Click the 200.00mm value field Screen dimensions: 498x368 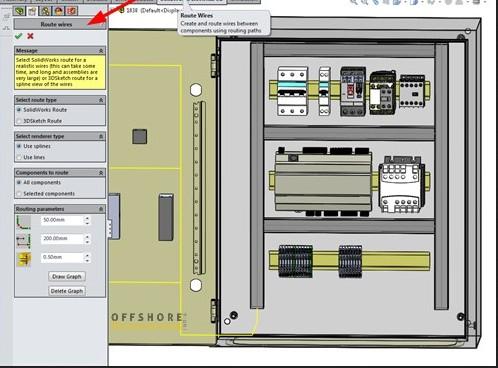(62, 238)
